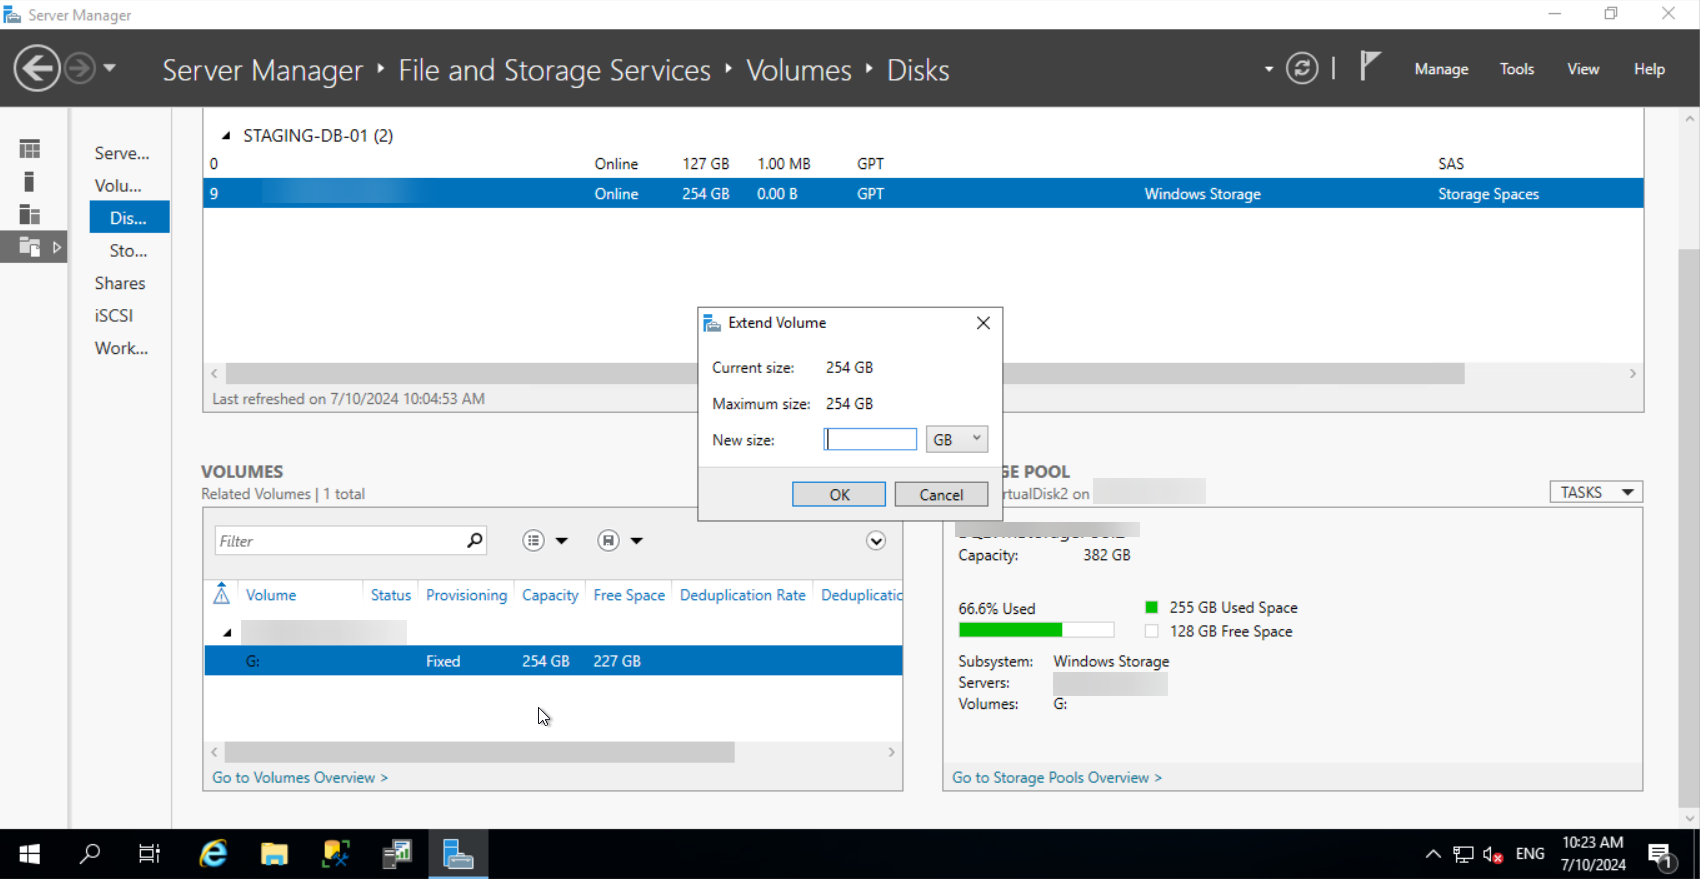
Task: Open File Explorer from taskbar
Action: (x=274, y=854)
